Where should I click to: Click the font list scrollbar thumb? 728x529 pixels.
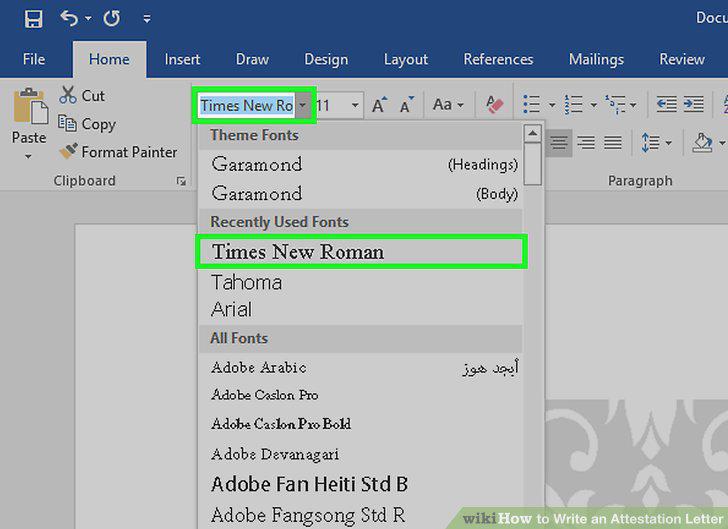coord(533,164)
